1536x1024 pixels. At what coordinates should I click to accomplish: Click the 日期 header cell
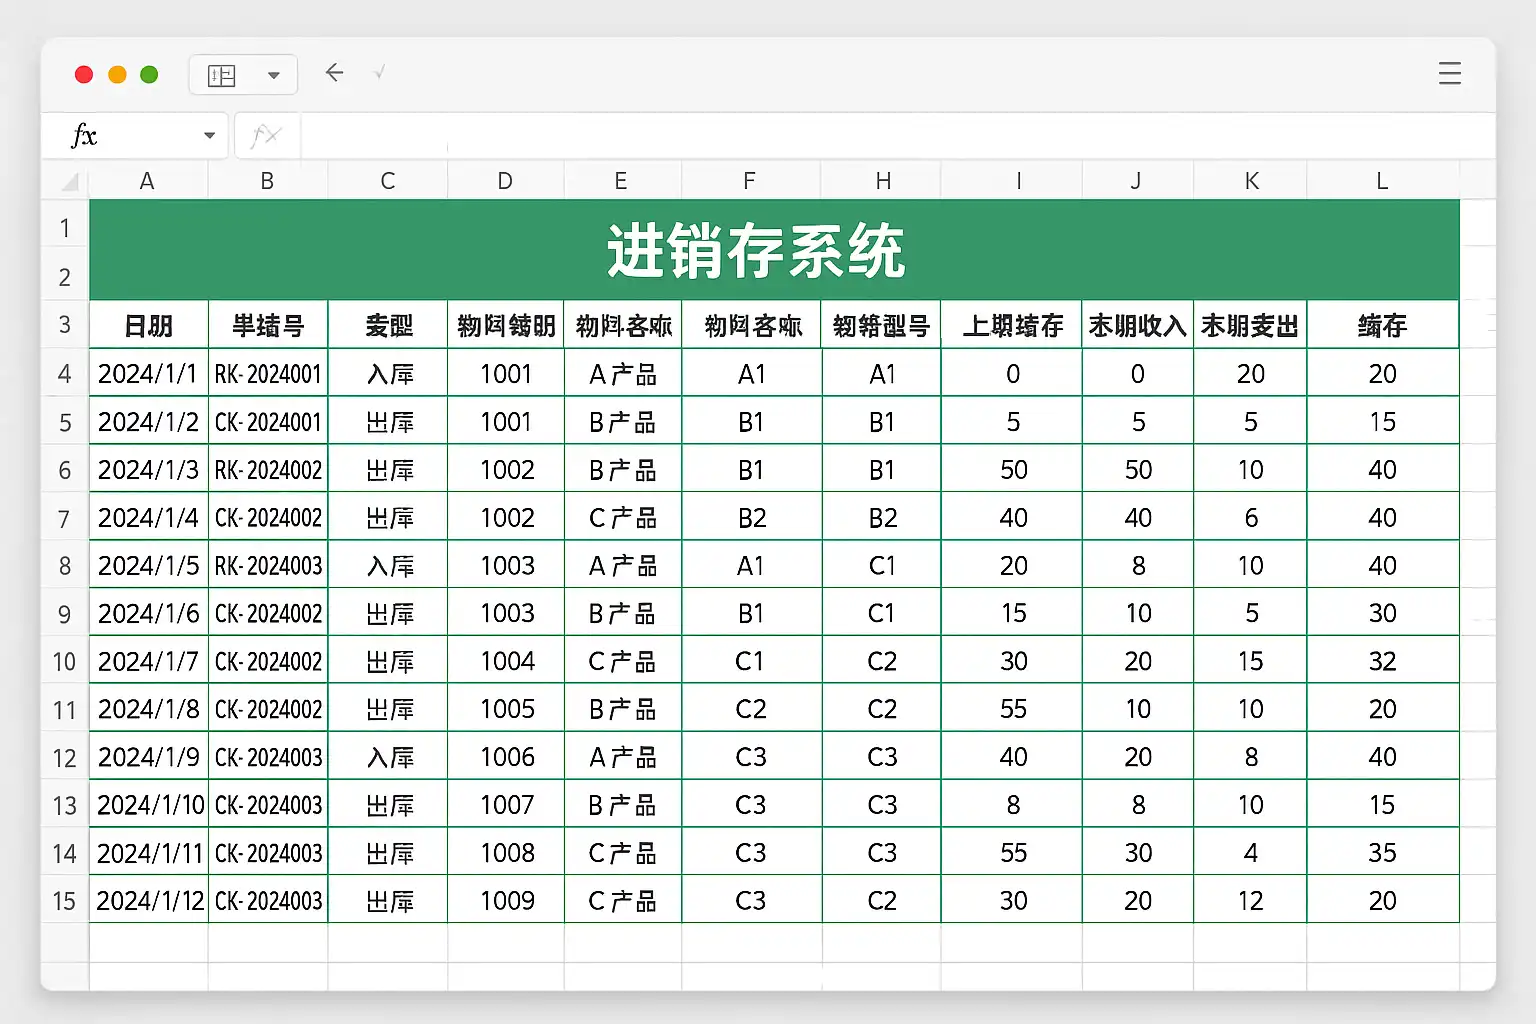(148, 326)
